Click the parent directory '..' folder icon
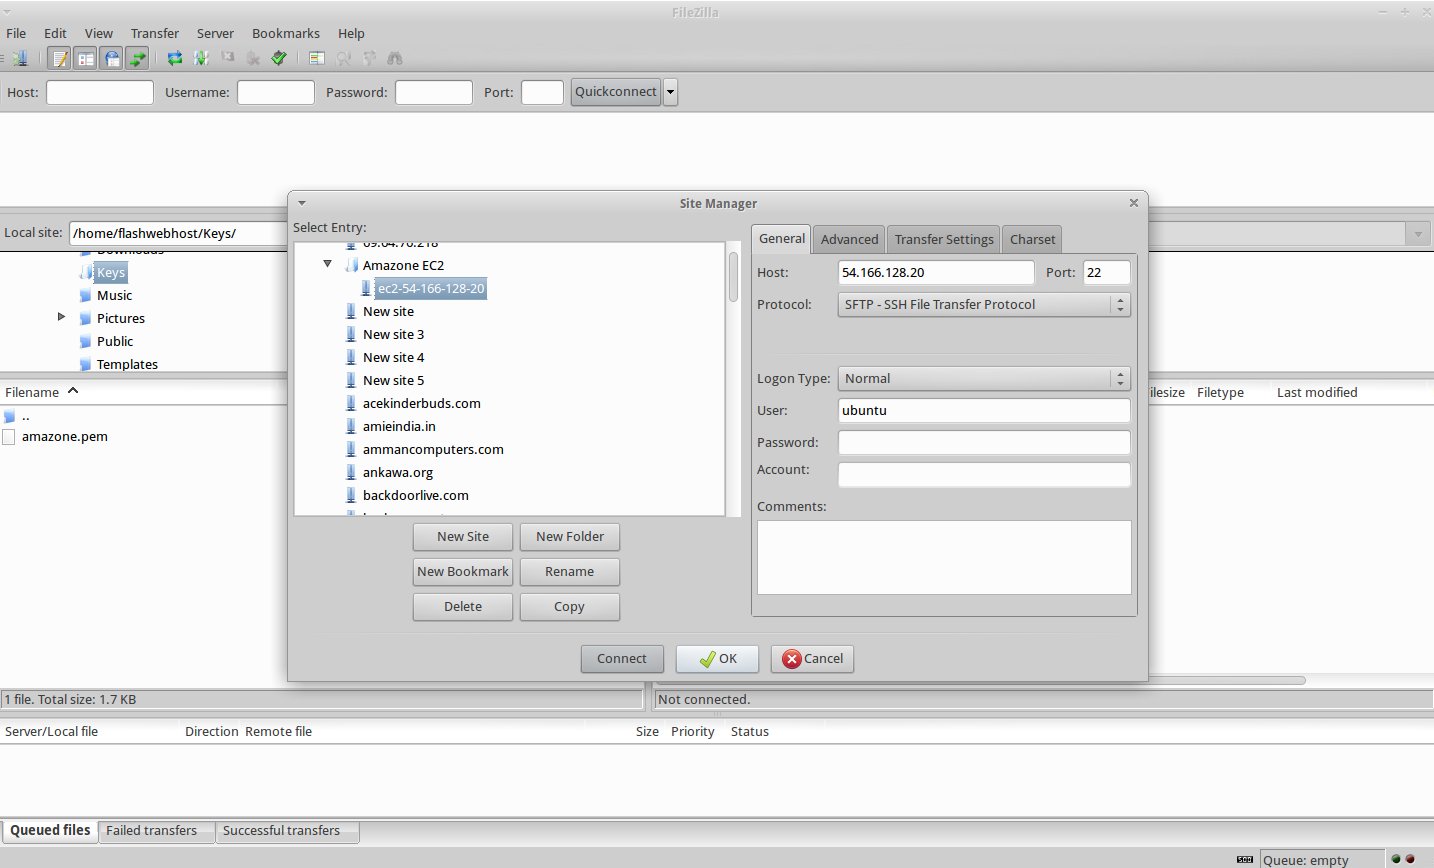 tap(9, 416)
